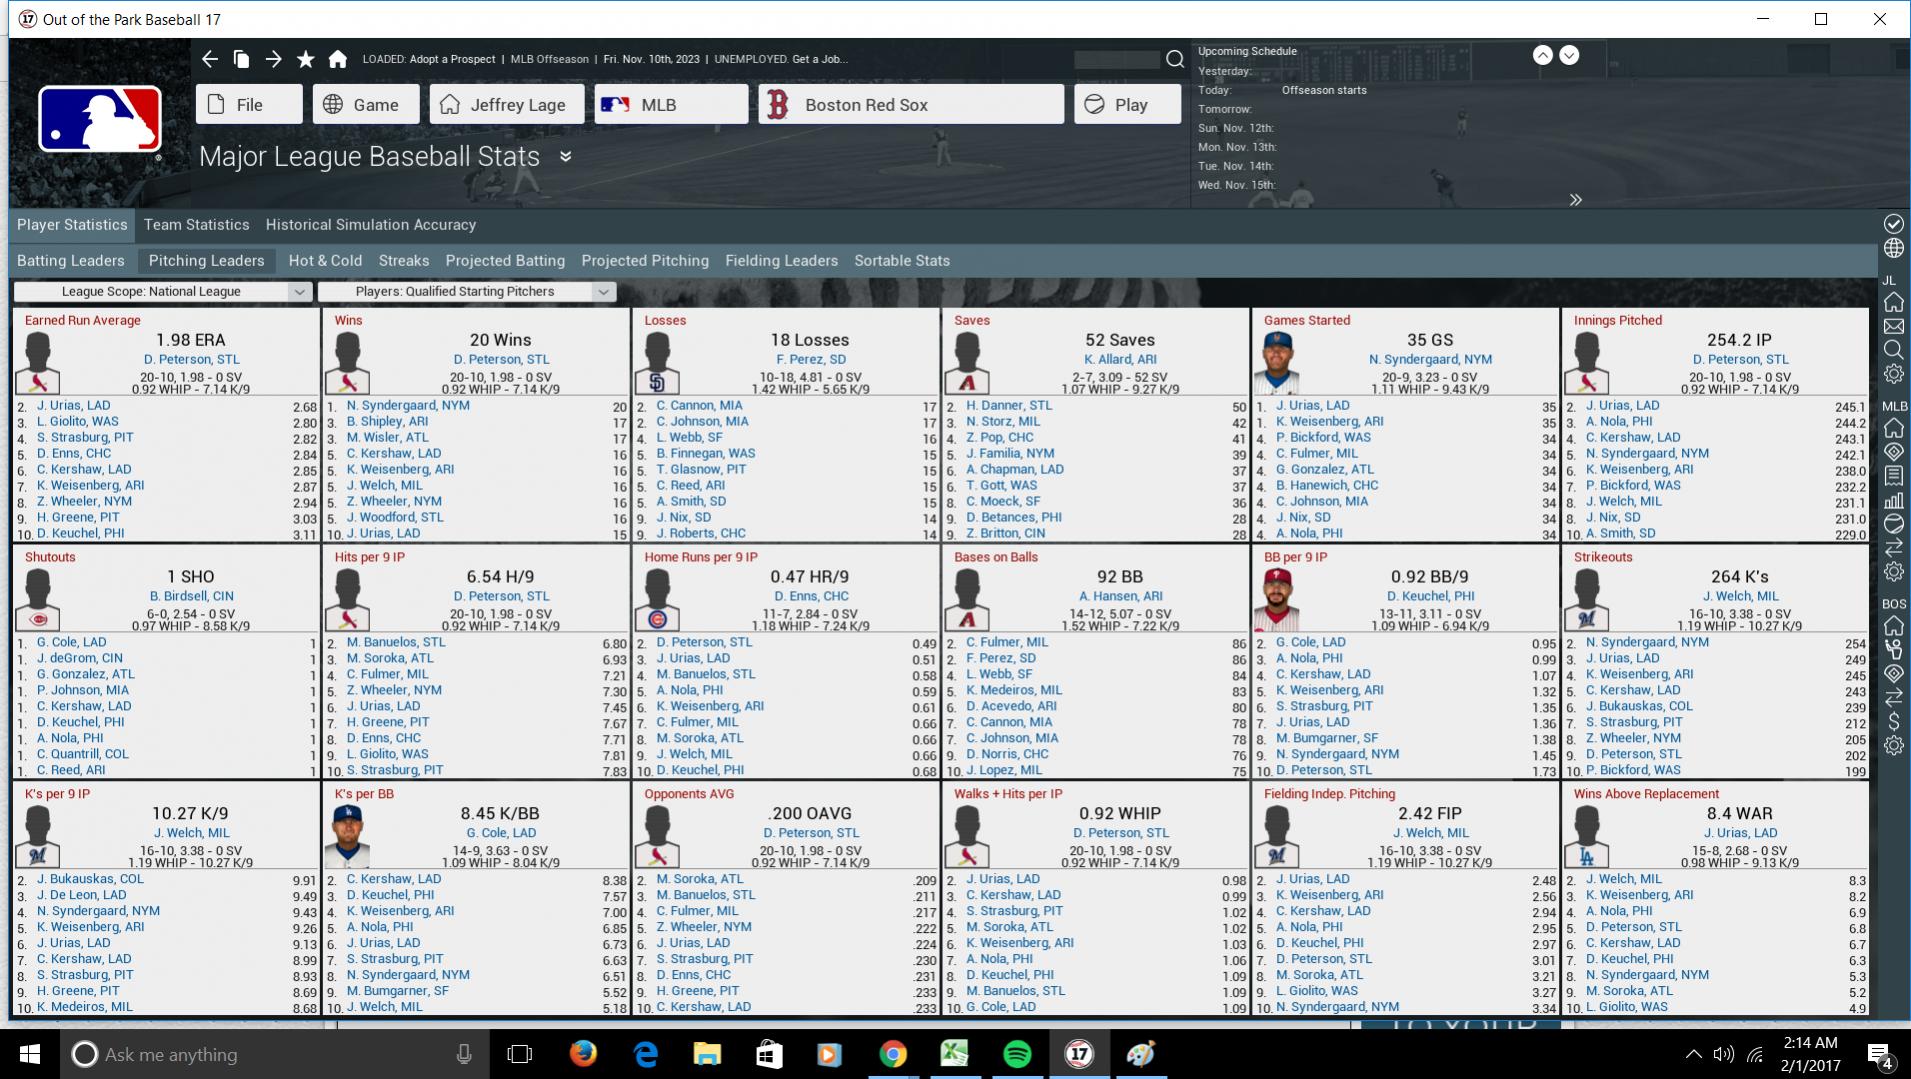Open File Explorer from the taskbar

coord(707,1054)
